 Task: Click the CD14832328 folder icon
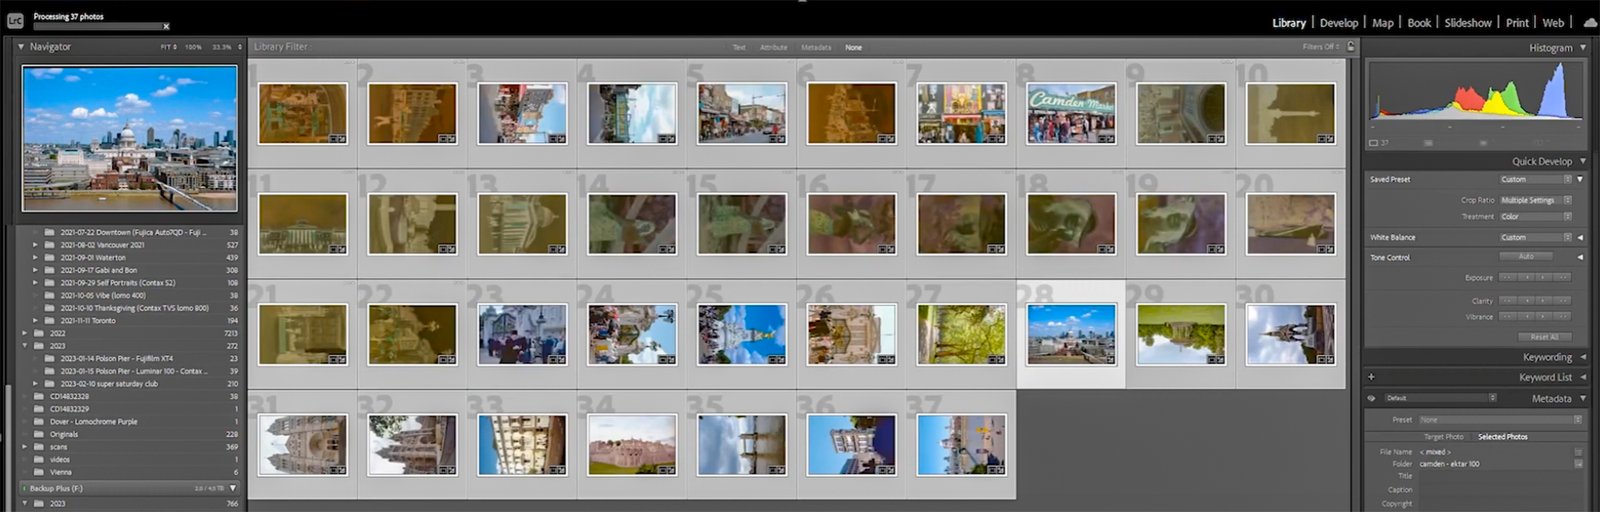39,396
